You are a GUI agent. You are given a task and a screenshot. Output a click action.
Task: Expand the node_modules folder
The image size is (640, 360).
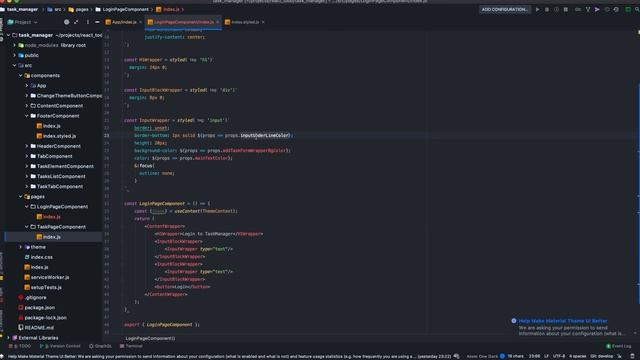[x=15, y=45]
